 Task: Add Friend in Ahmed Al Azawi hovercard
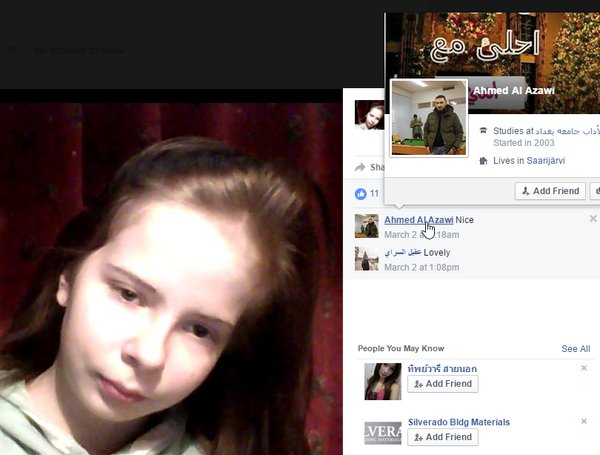point(550,191)
